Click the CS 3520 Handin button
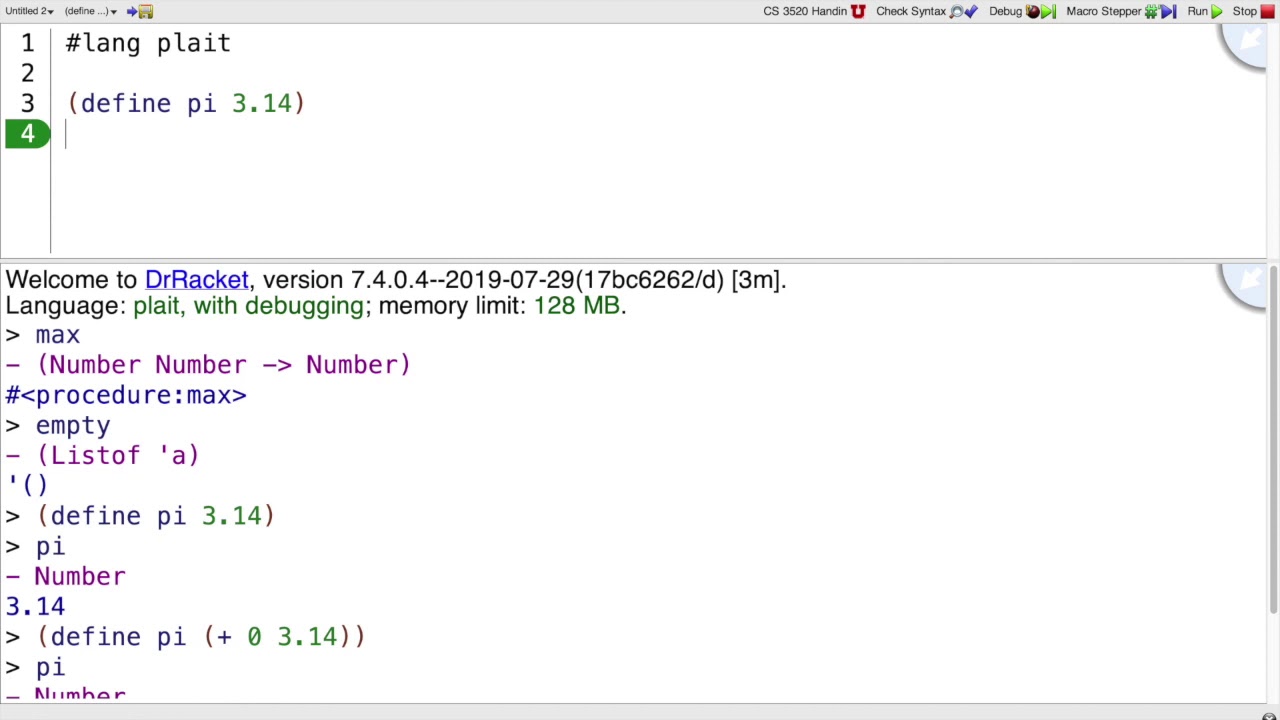 (x=814, y=11)
